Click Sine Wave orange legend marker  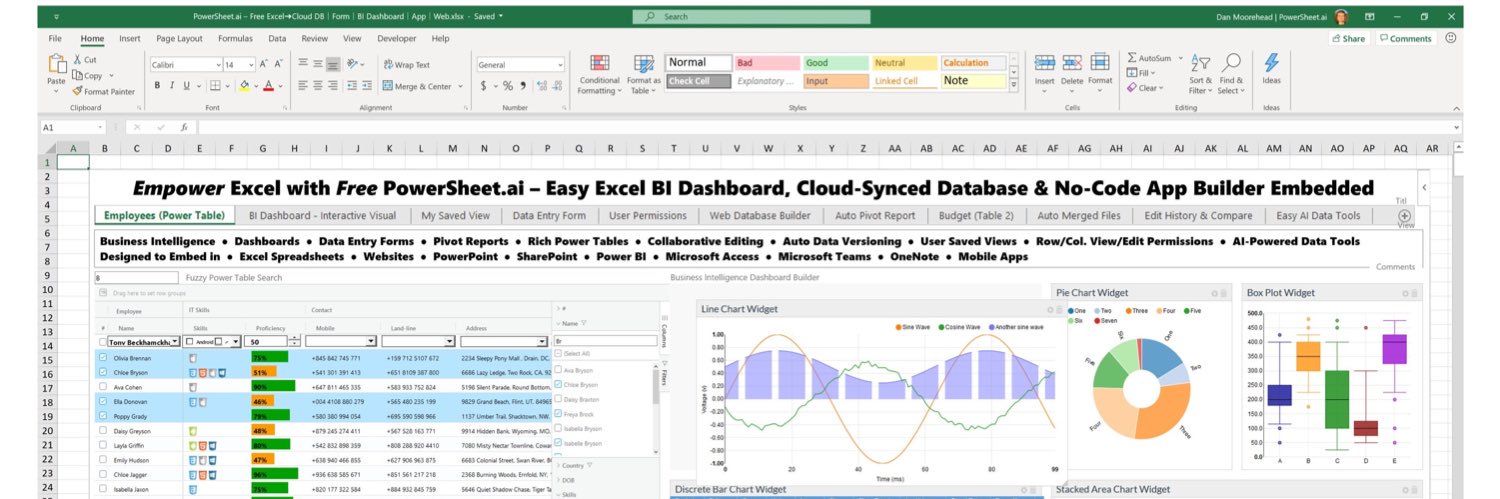click(x=897, y=327)
